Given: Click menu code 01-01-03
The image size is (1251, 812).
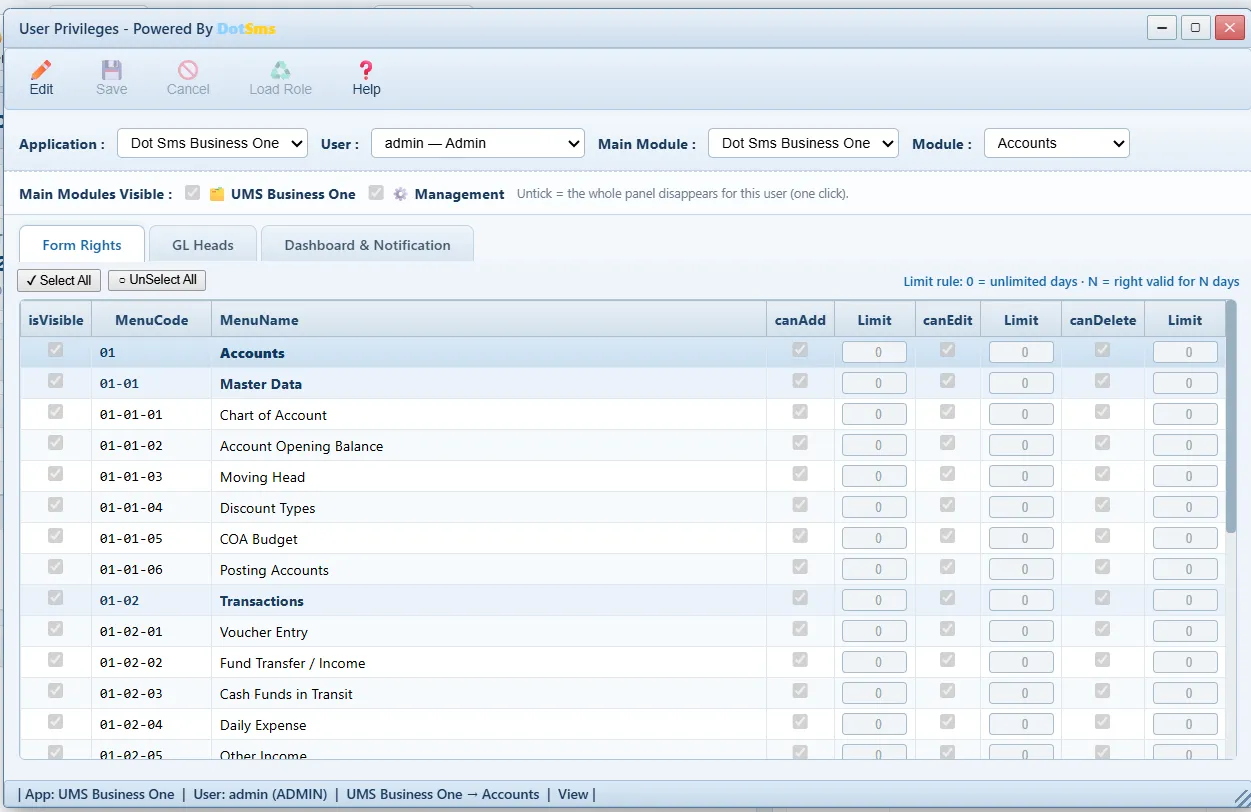Looking at the screenshot, I should (131, 477).
